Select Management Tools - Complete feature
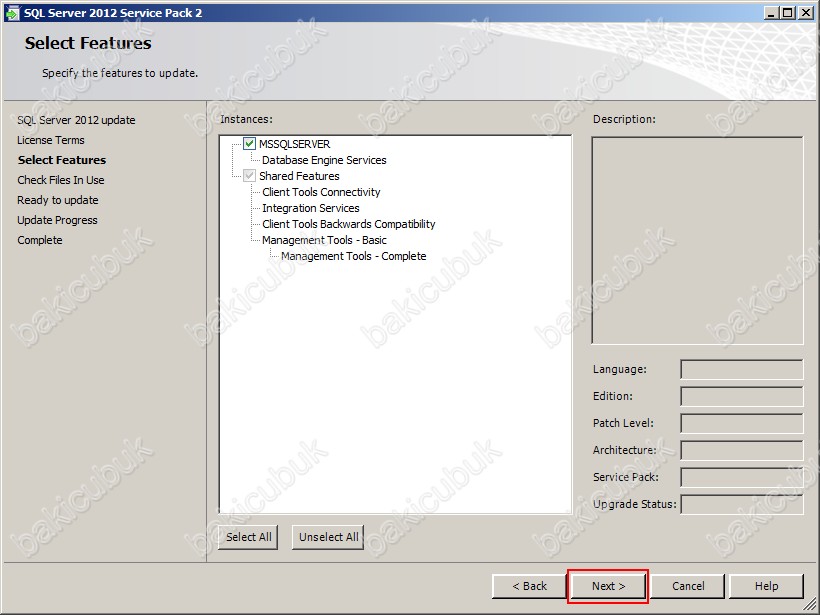 click(354, 256)
